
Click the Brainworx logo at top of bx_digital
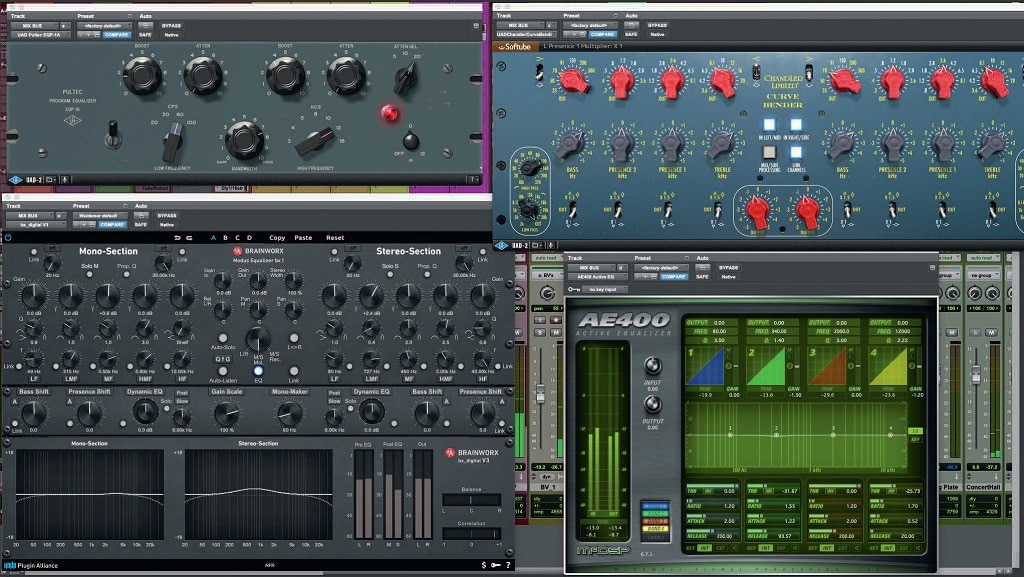[259, 251]
